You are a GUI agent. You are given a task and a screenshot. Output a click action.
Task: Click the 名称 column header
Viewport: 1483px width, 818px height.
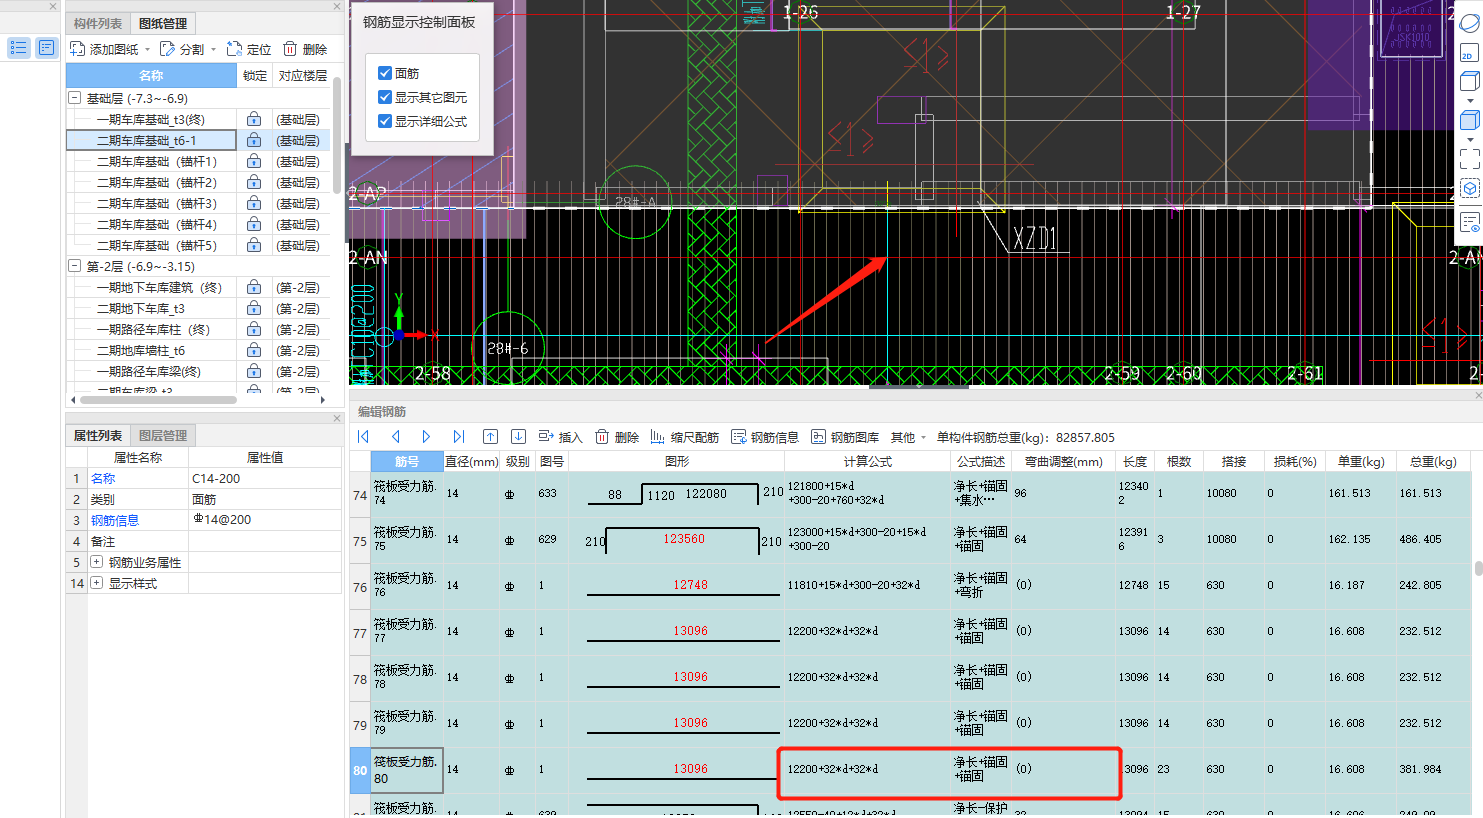151,75
